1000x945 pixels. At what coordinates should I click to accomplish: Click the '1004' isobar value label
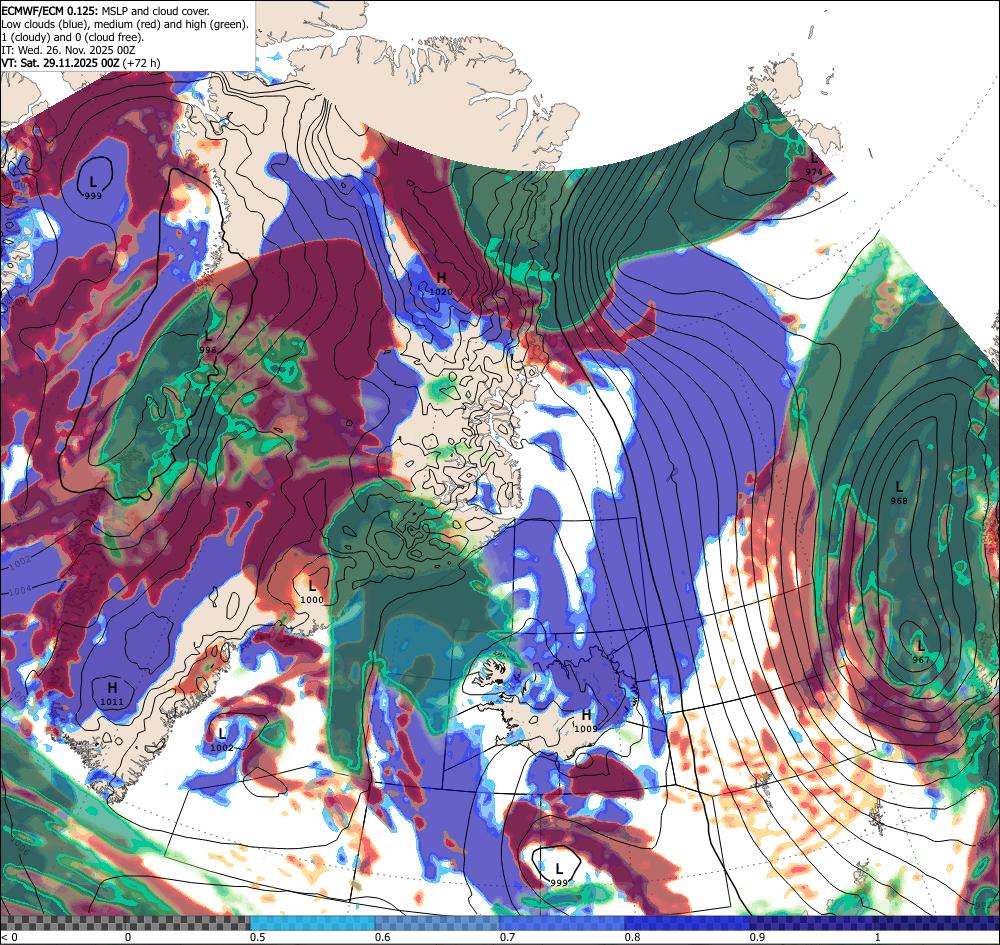[x=19, y=590]
